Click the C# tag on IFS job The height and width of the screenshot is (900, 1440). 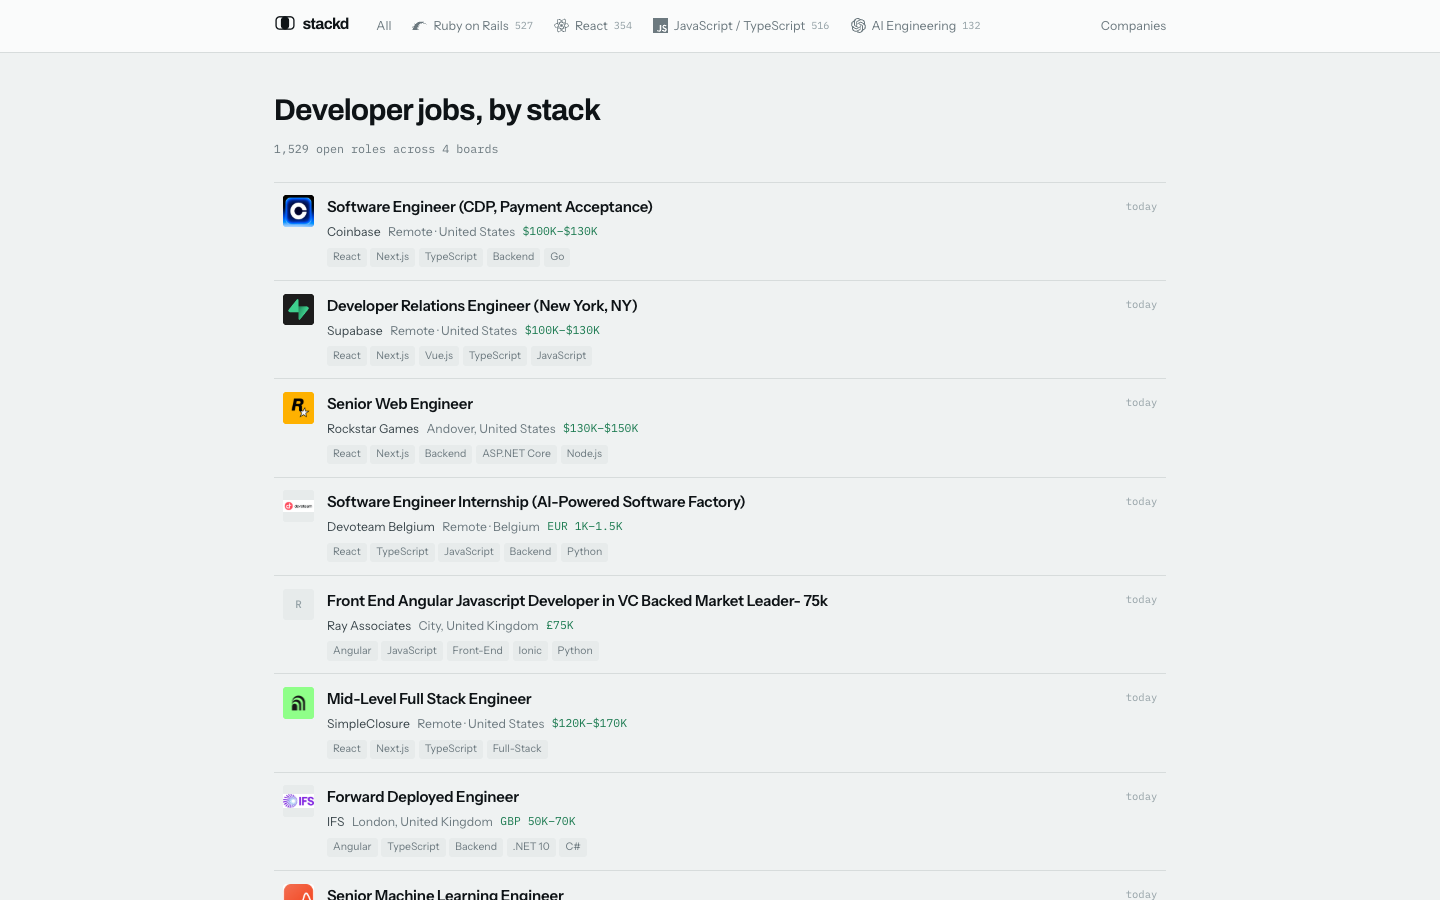point(573,847)
